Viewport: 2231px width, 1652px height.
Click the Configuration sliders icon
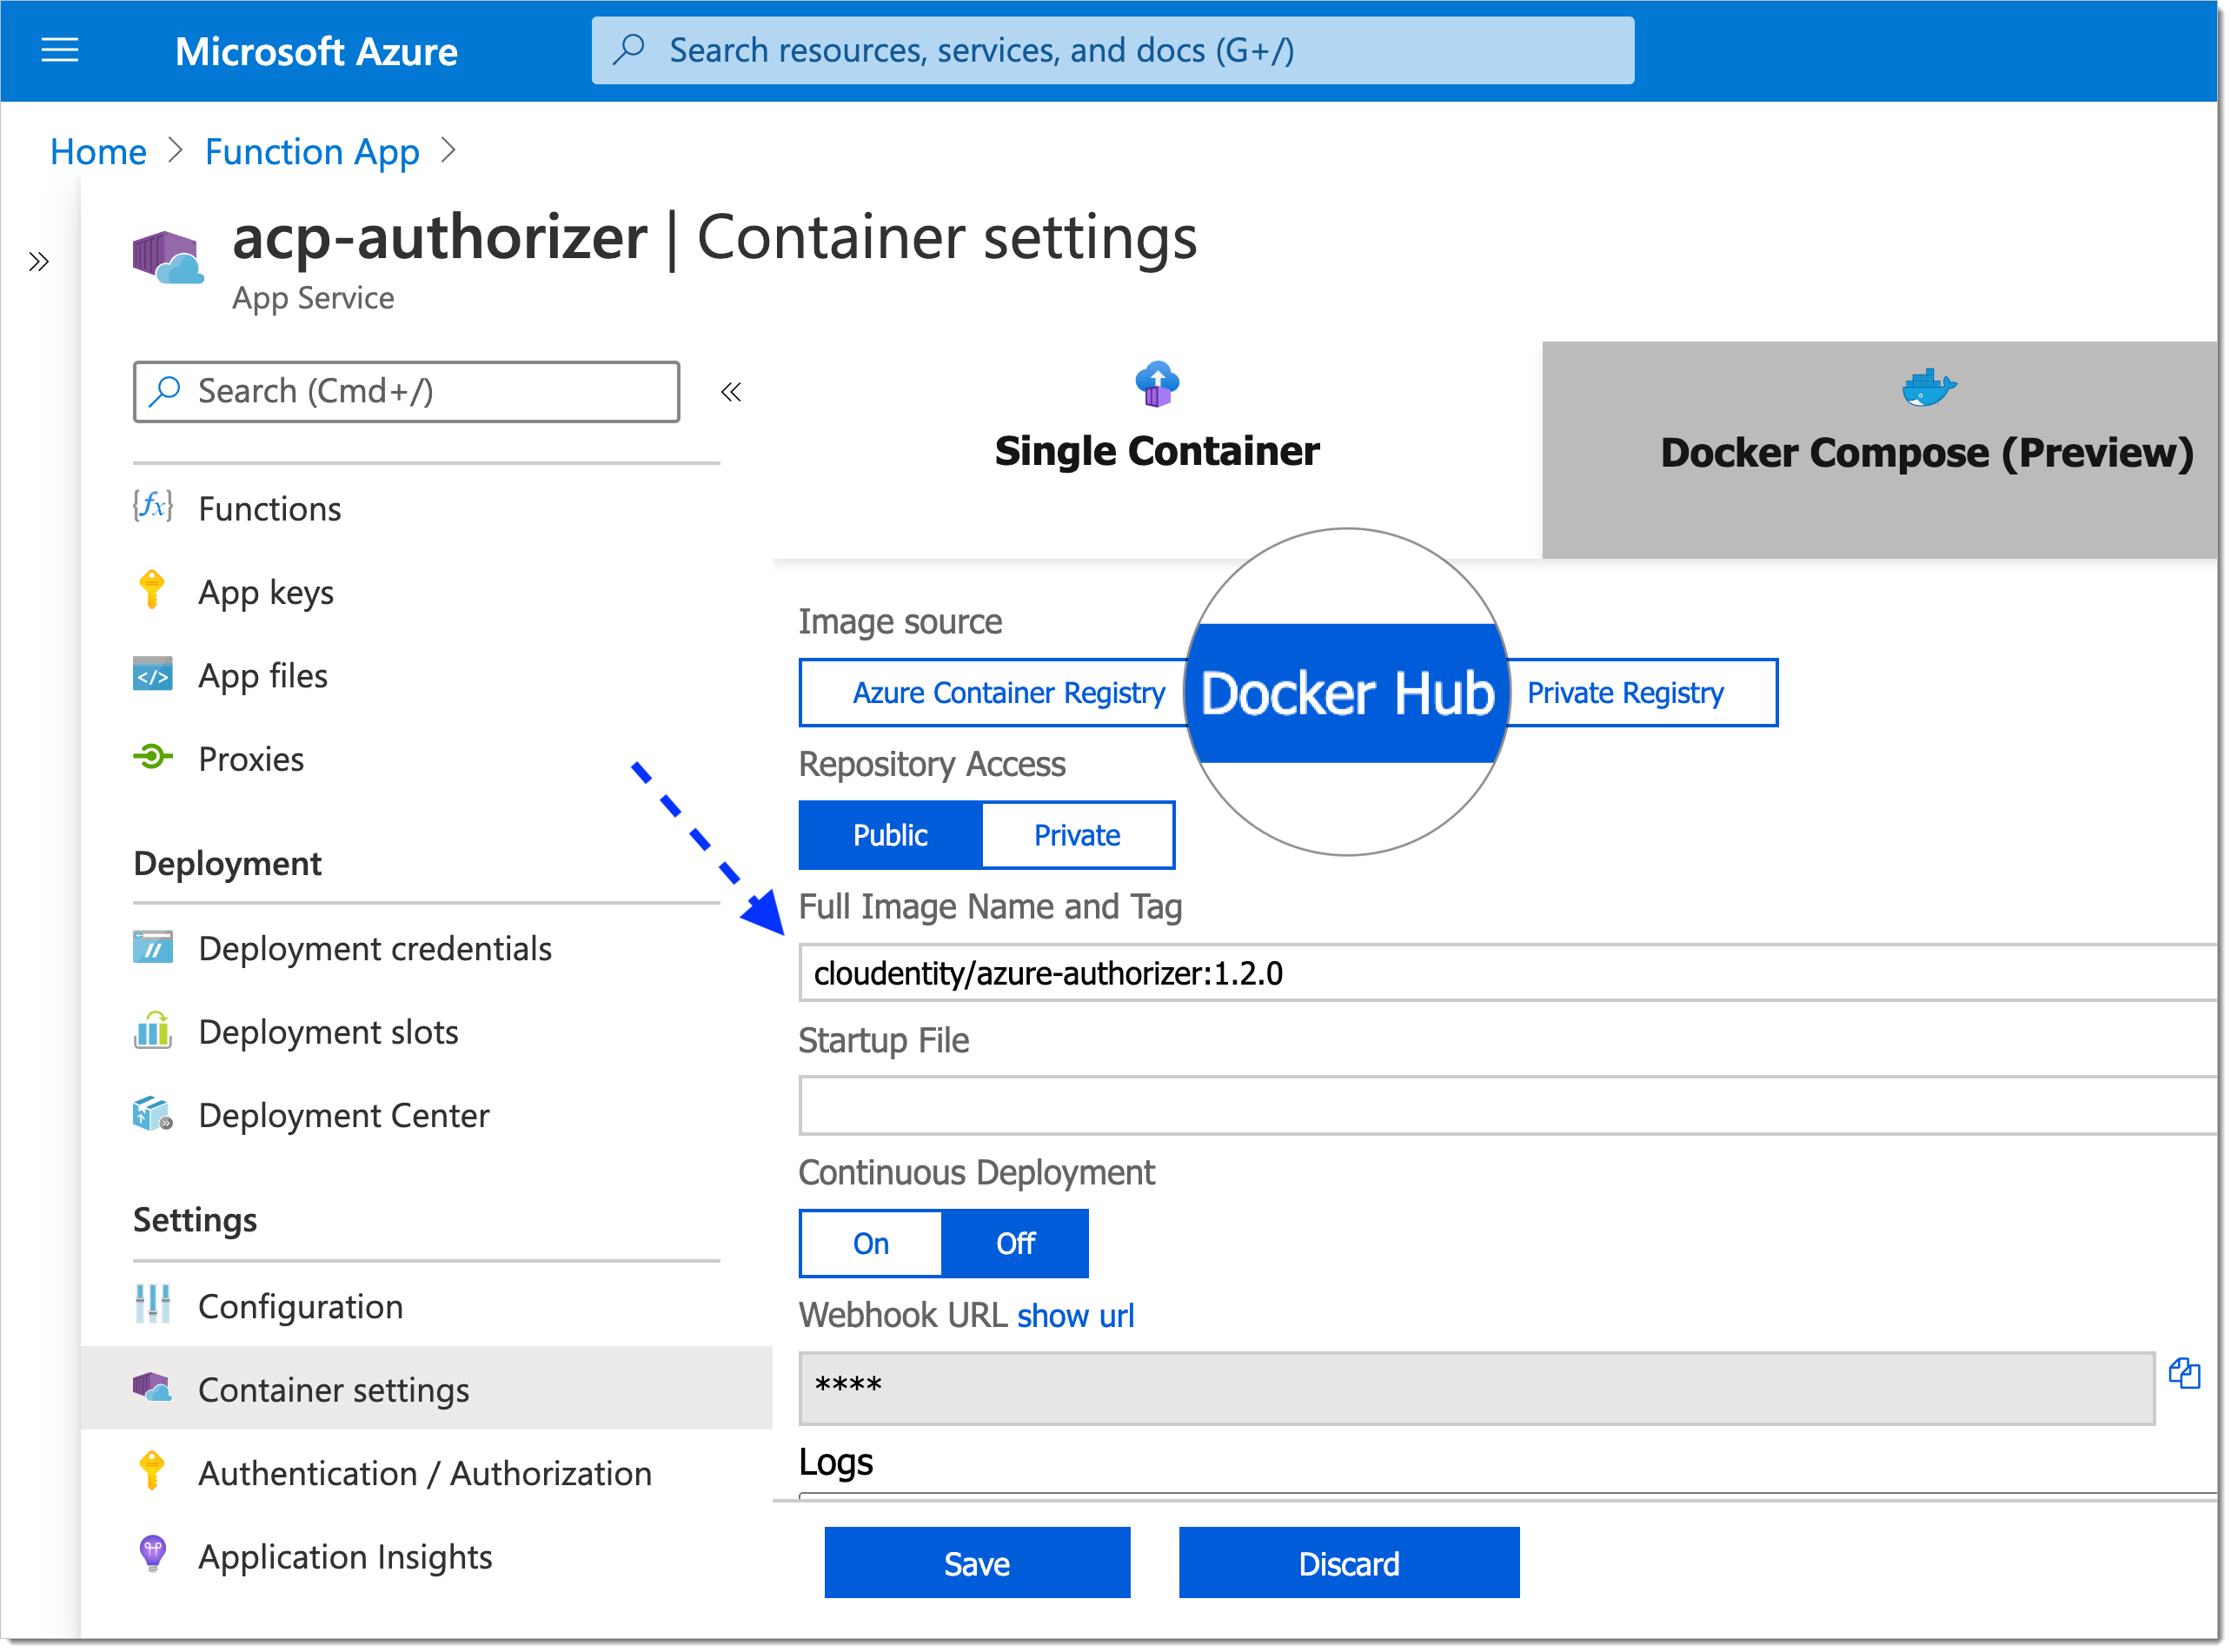153,1305
